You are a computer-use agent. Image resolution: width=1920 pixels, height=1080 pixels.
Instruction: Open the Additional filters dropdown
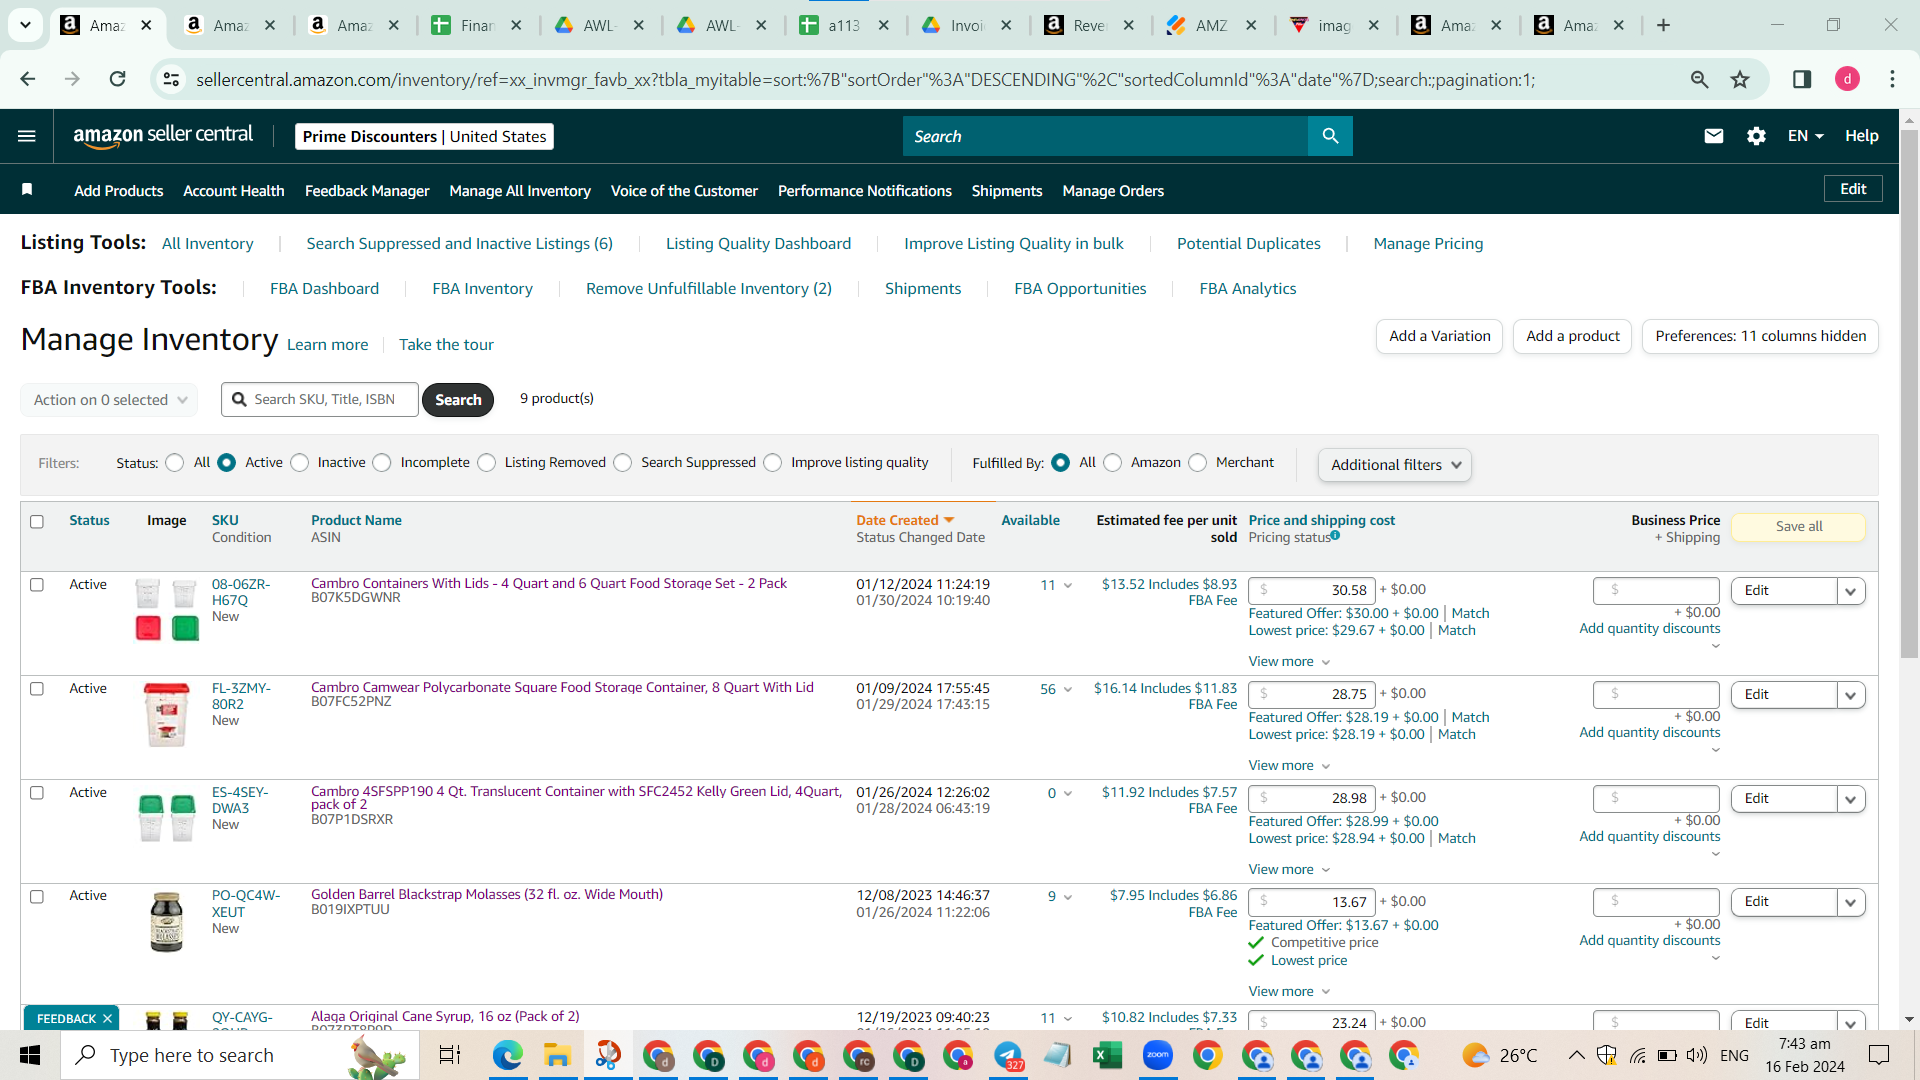click(x=1394, y=465)
